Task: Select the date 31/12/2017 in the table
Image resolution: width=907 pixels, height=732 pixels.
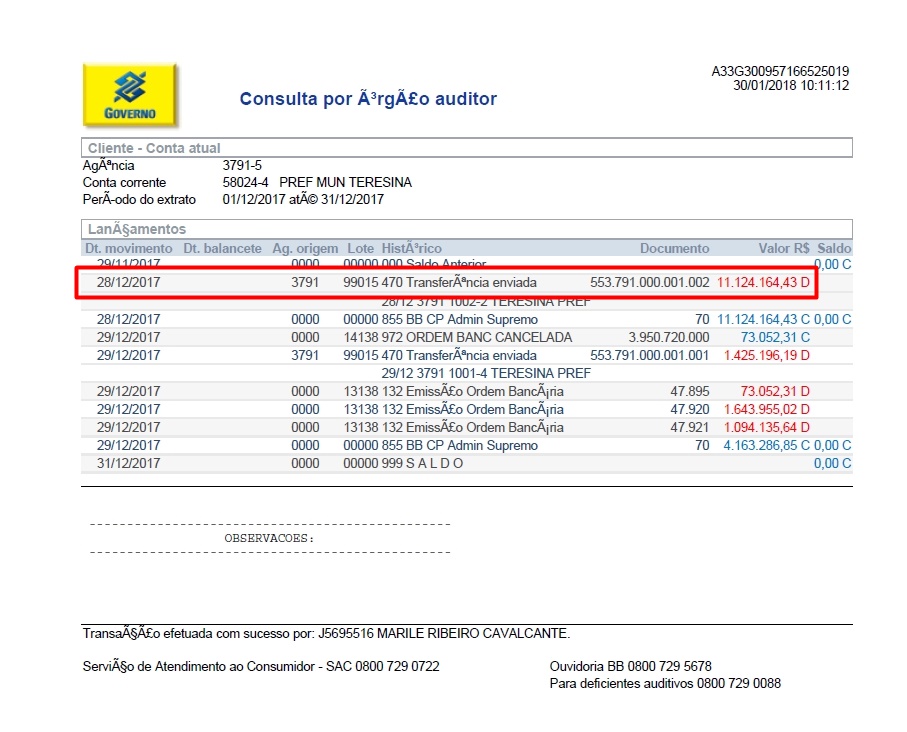Action: pyautogui.click(x=128, y=464)
